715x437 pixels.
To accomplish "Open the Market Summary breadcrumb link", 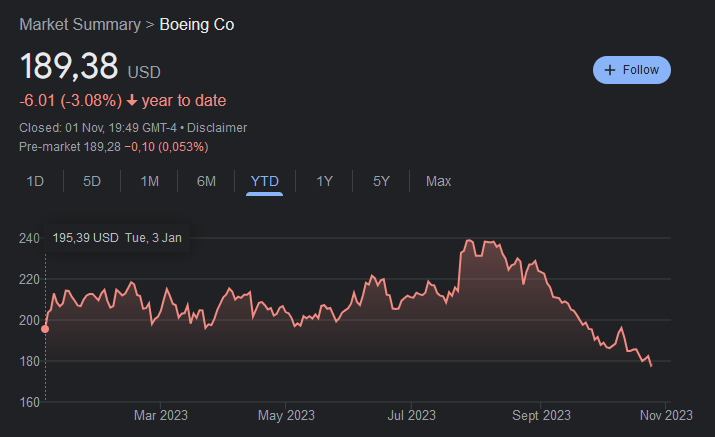I will 80,24.
